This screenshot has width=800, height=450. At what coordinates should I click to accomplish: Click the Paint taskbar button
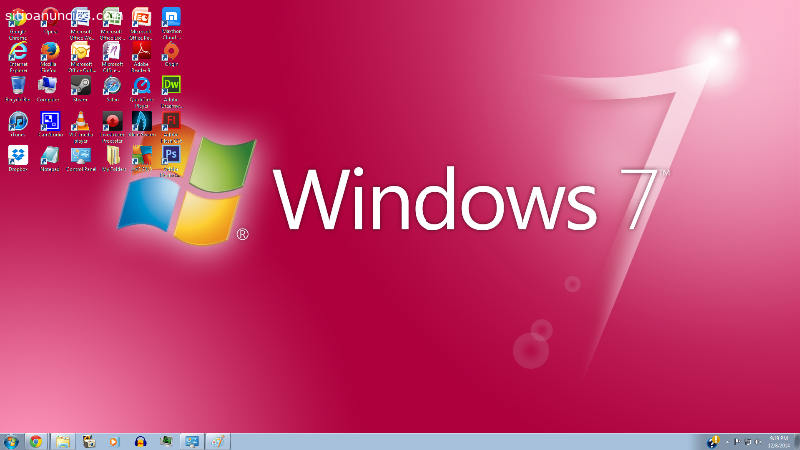[x=218, y=441]
